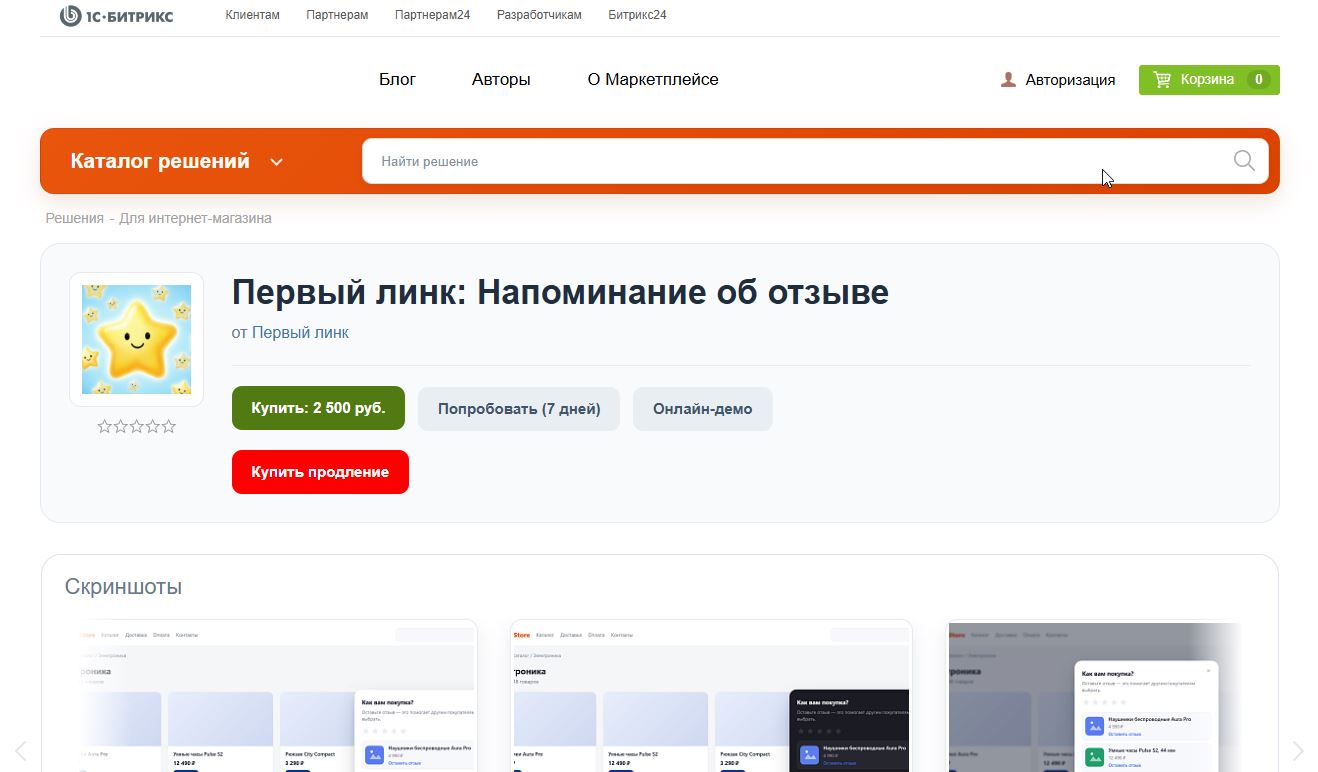Image resolution: width=1318 pixels, height=772 pixels.
Task: Click the search magnifier icon
Action: tap(1244, 161)
